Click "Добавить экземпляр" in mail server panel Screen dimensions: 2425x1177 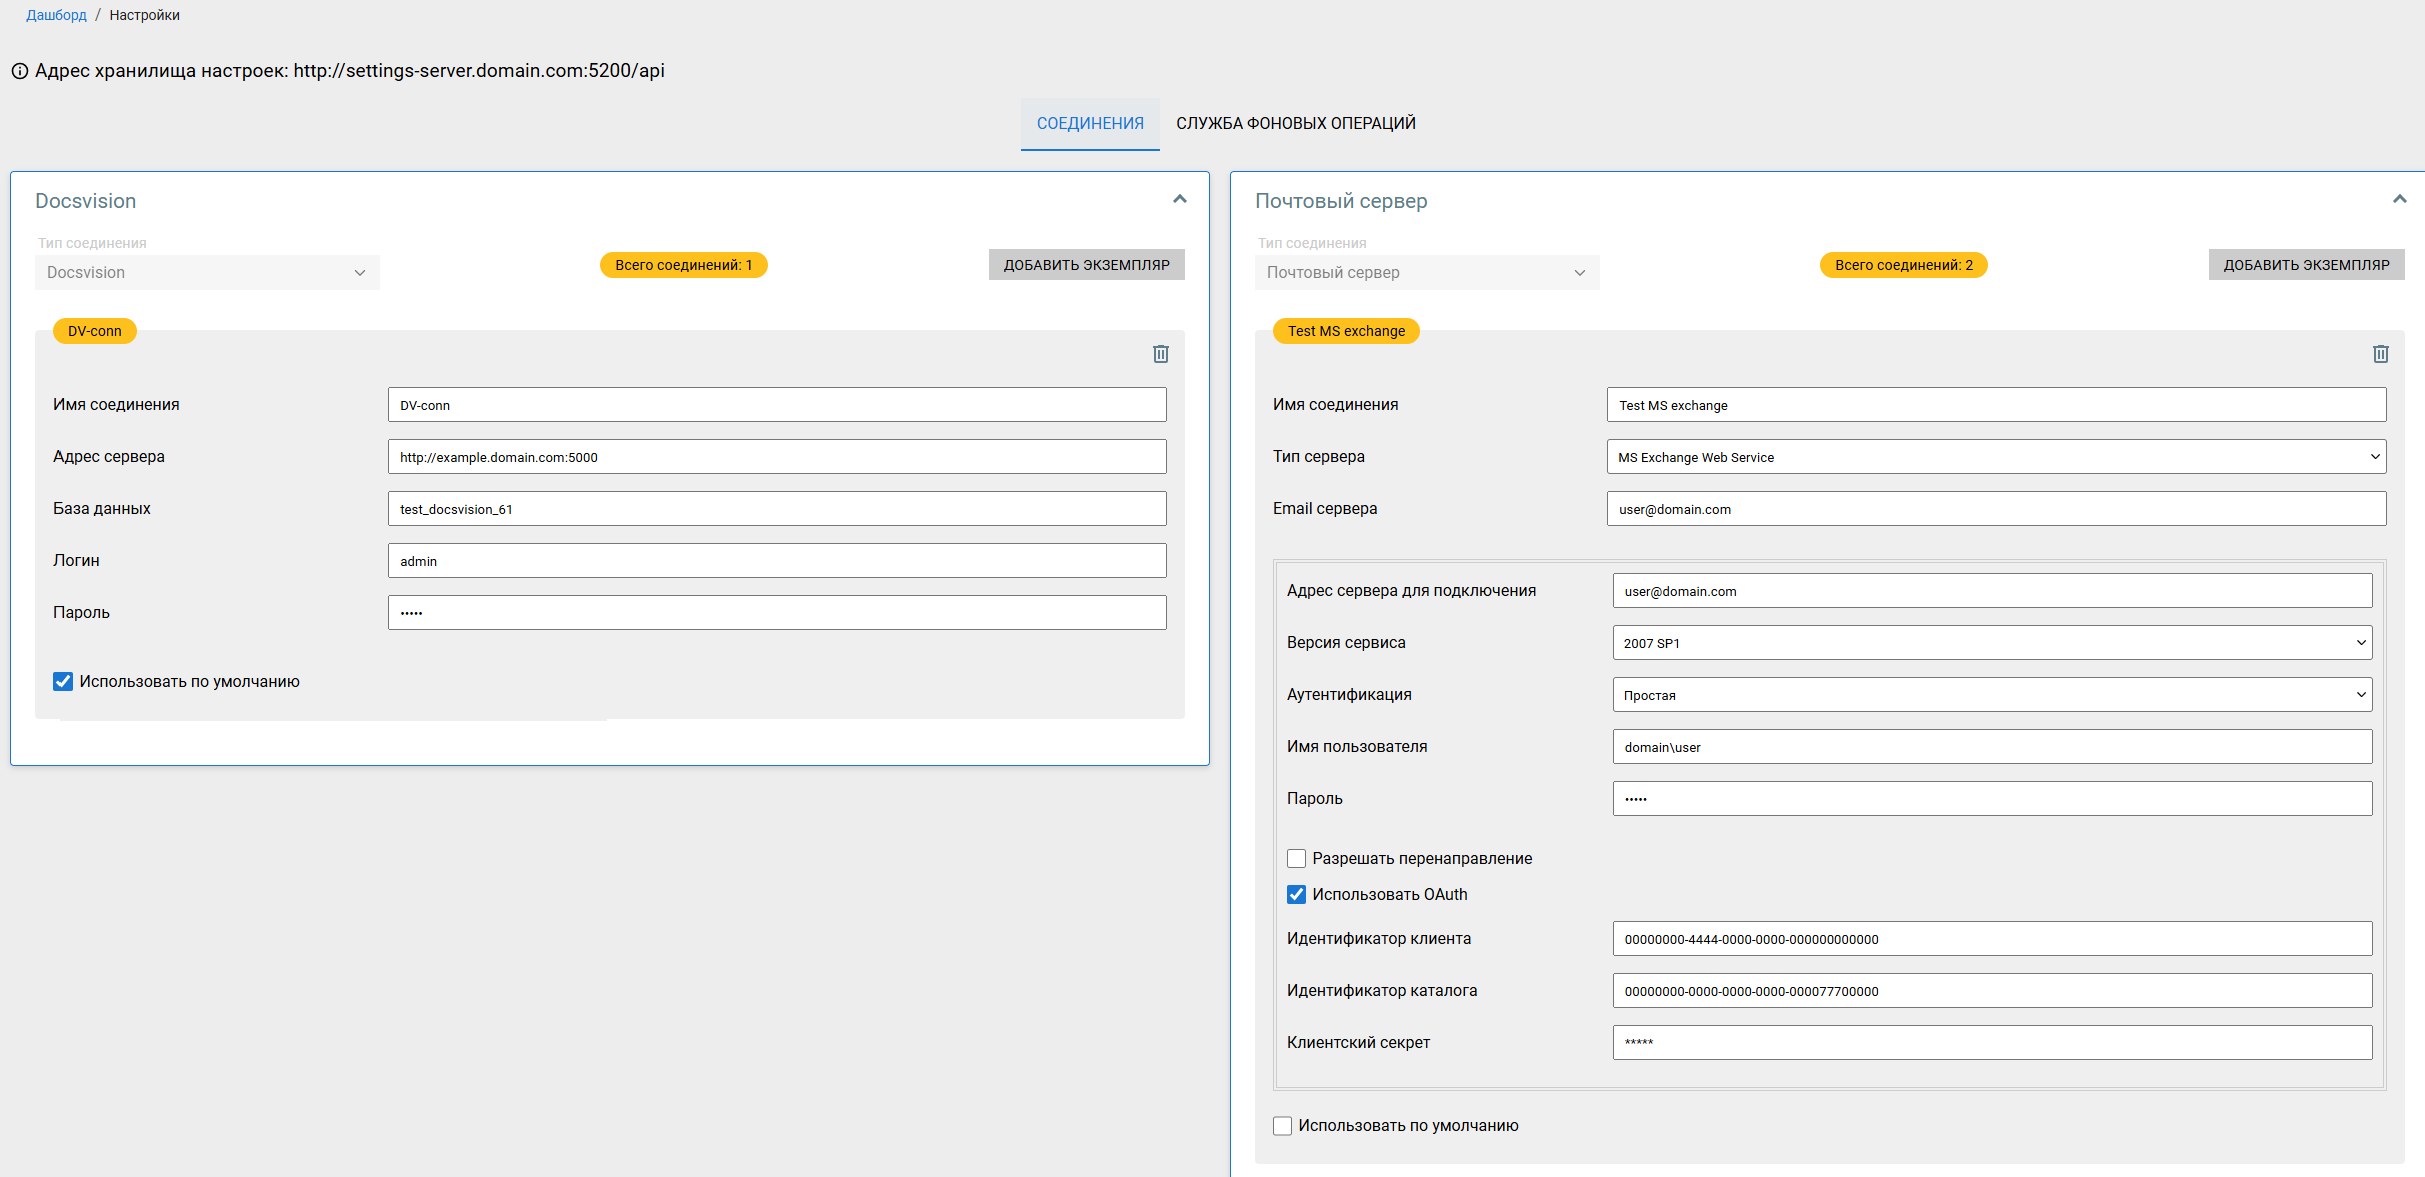coord(2306,265)
